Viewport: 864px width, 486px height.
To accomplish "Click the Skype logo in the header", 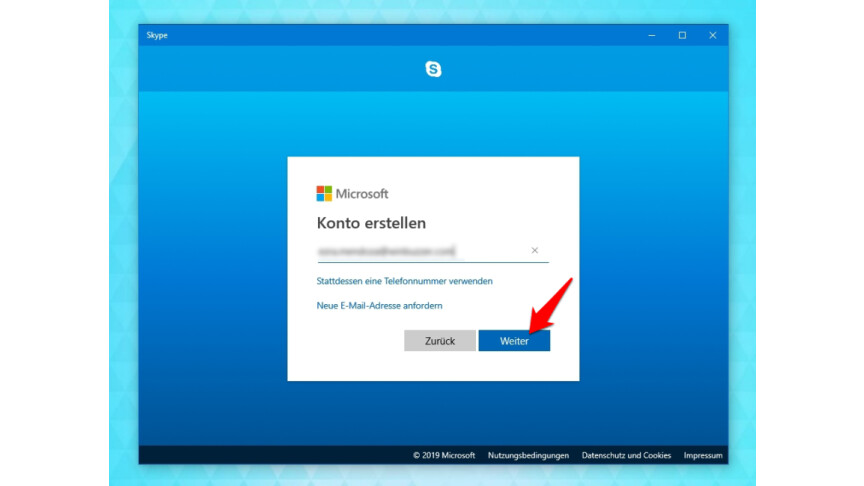I will click(433, 69).
